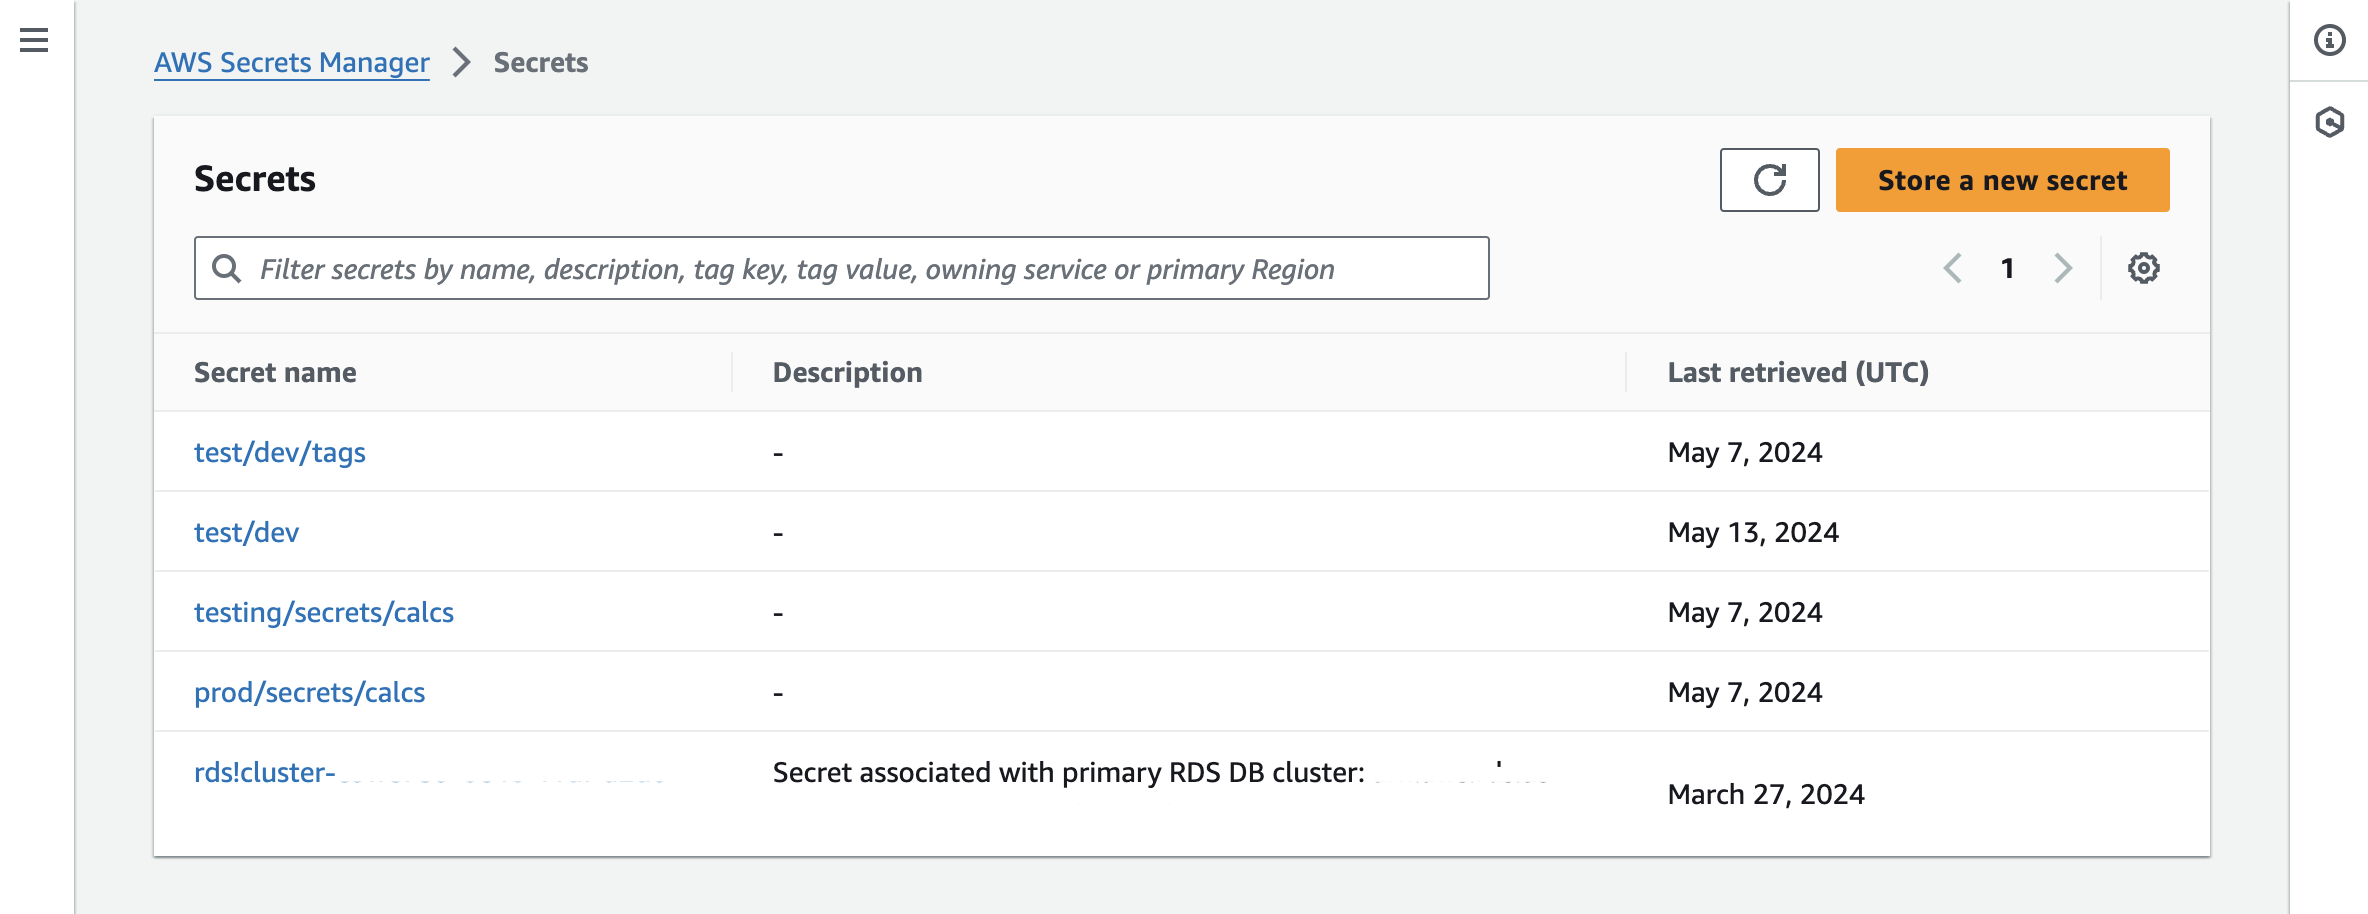Click the next page chevron
Image resolution: width=2368 pixels, height=914 pixels.
click(x=2062, y=268)
